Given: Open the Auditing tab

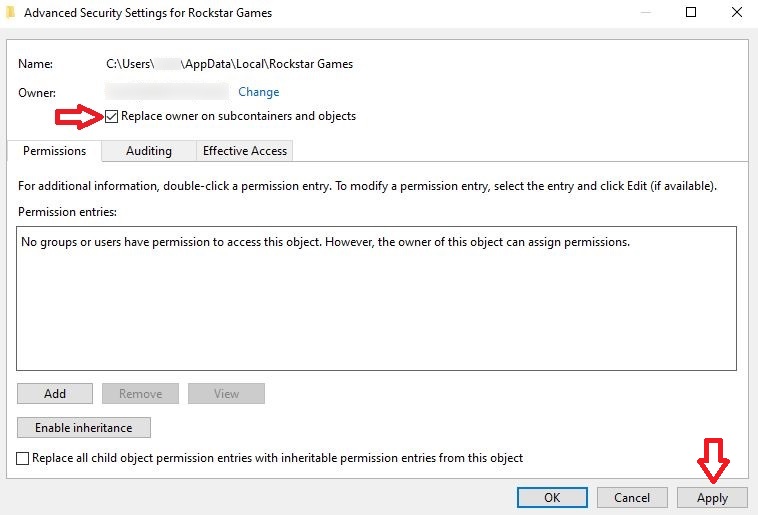Looking at the screenshot, I should [149, 151].
